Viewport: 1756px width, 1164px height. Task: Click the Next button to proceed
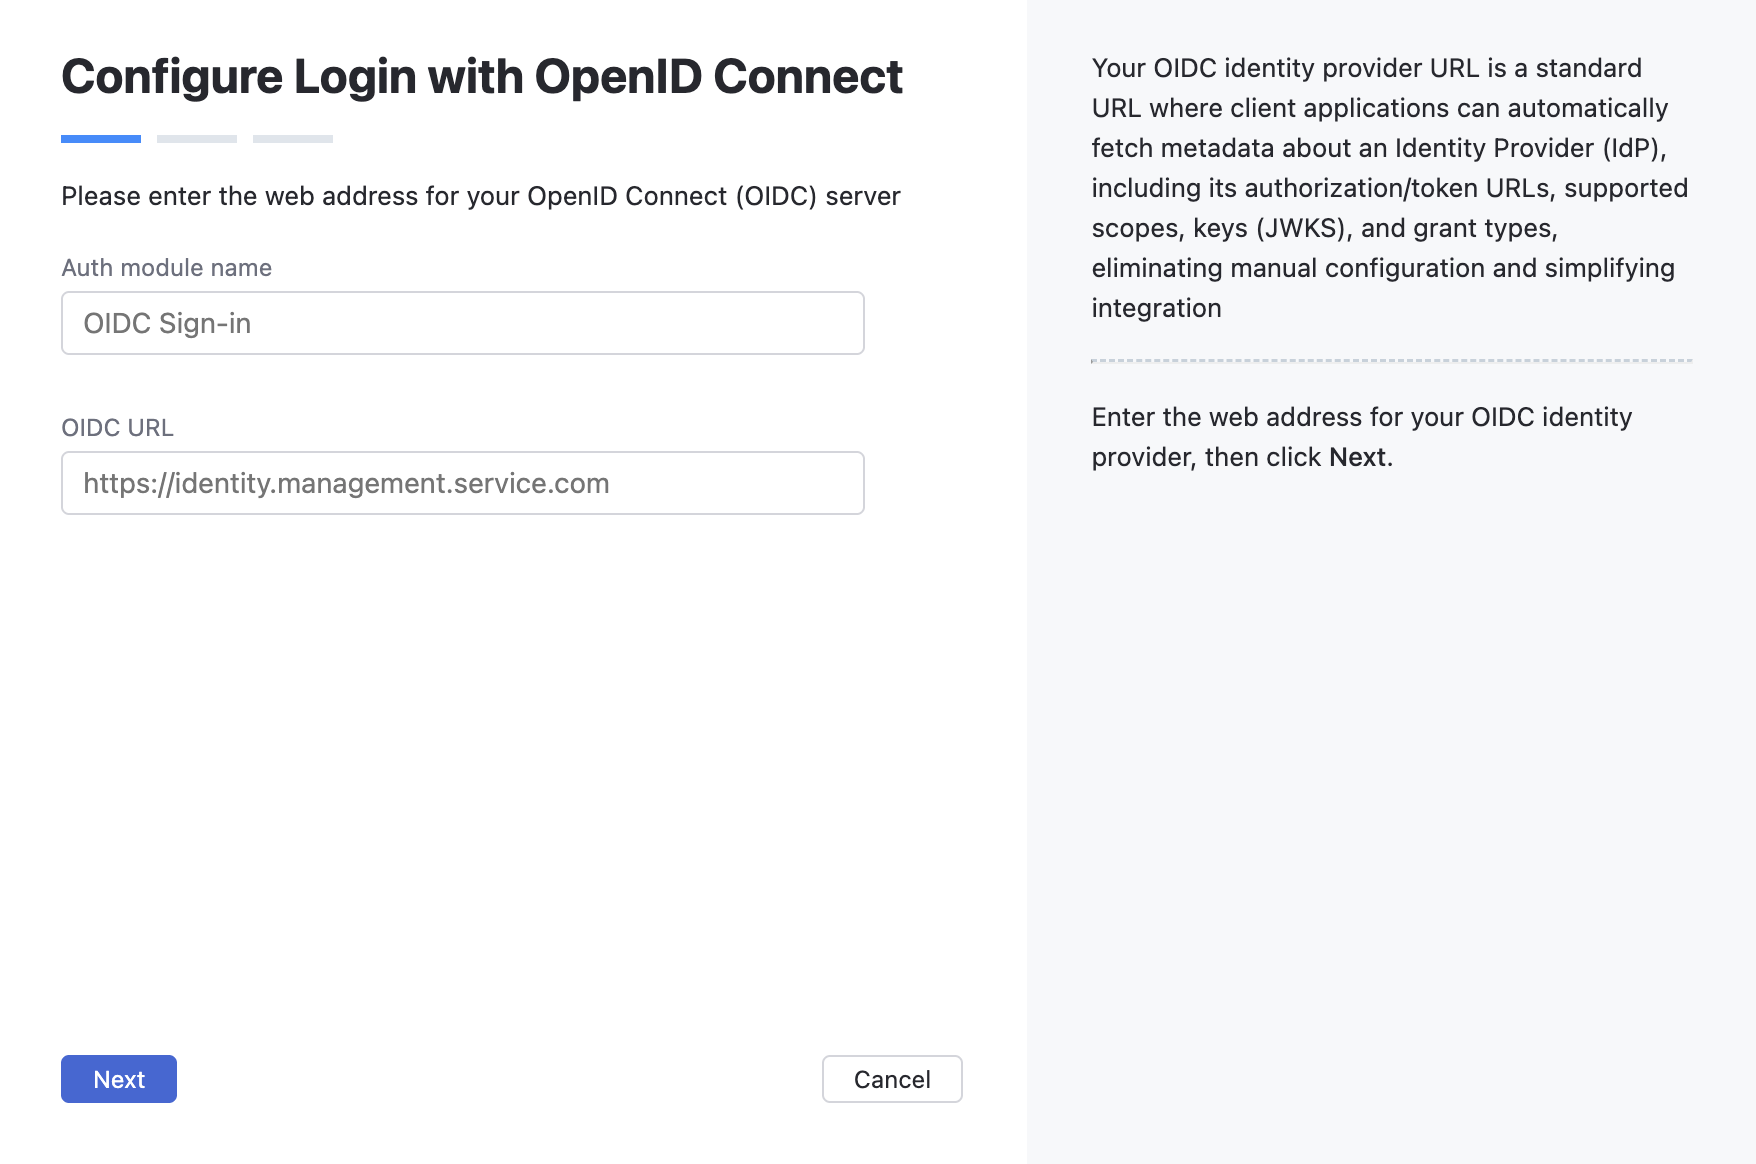tap(118, 1079)
